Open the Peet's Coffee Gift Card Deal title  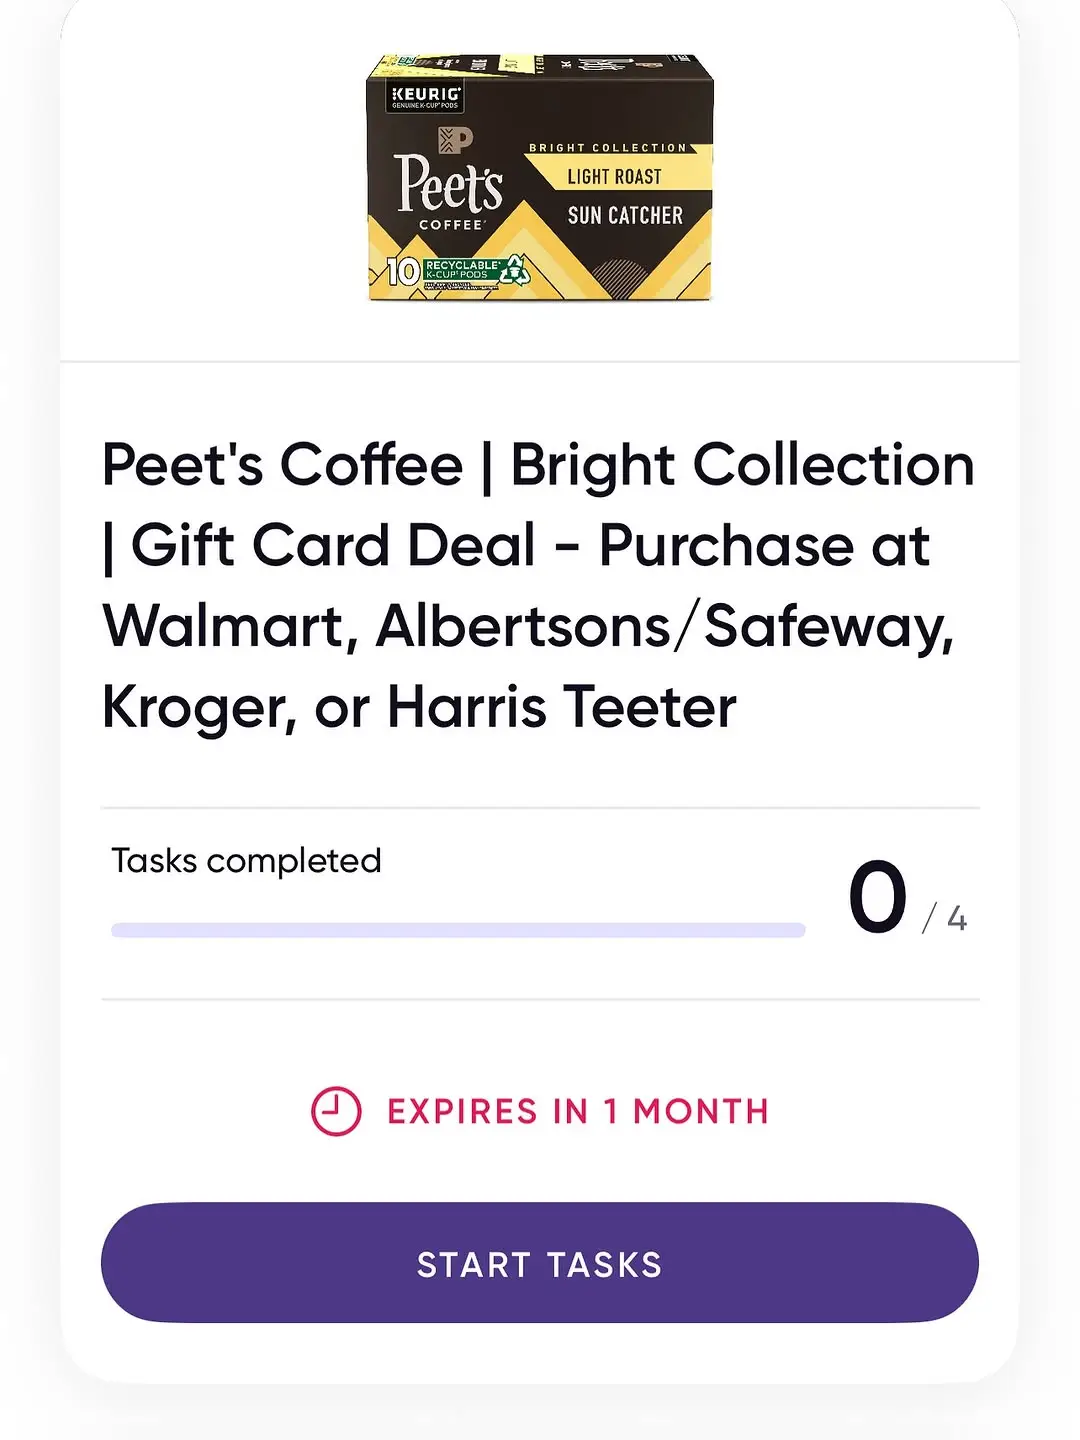pyautogui.click(x=538, y=586)
